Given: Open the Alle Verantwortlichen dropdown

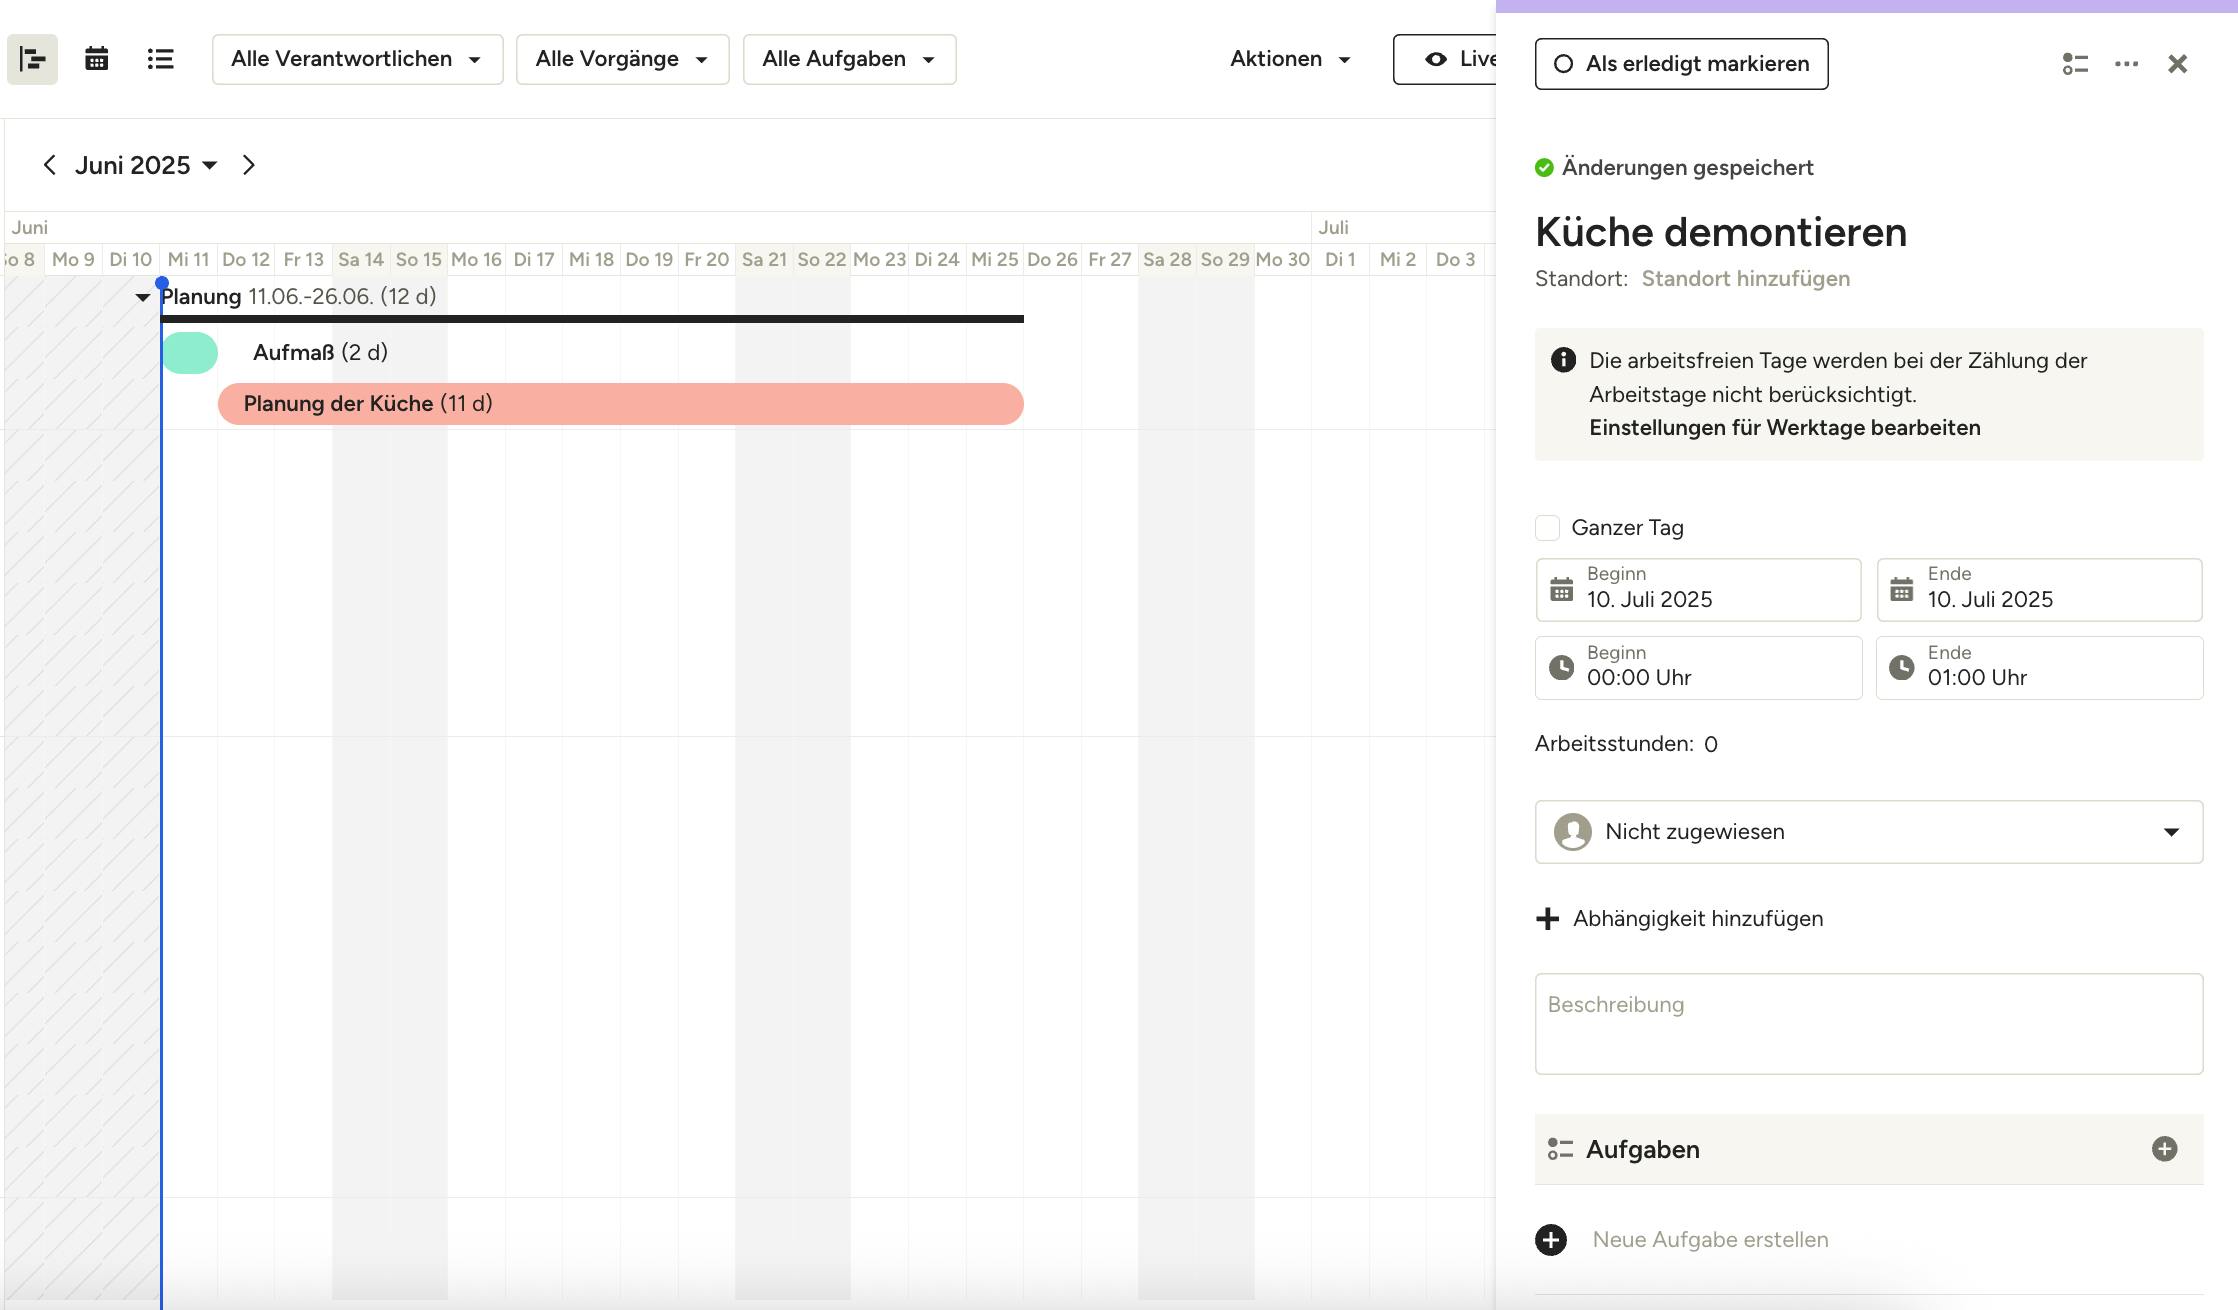Looking at the screenshot, I should (x=357, y=59).
